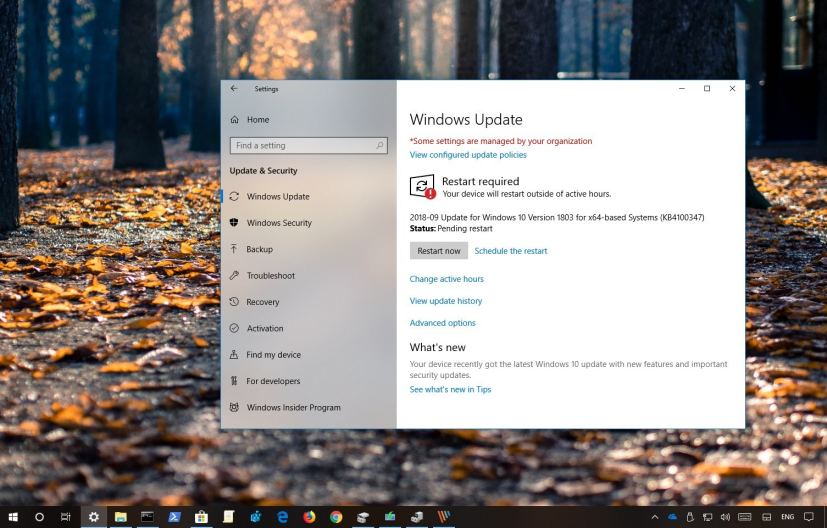The width and height of the screenshot is (827, 528).
Task: Open View update history
Action: click(446, 301)
